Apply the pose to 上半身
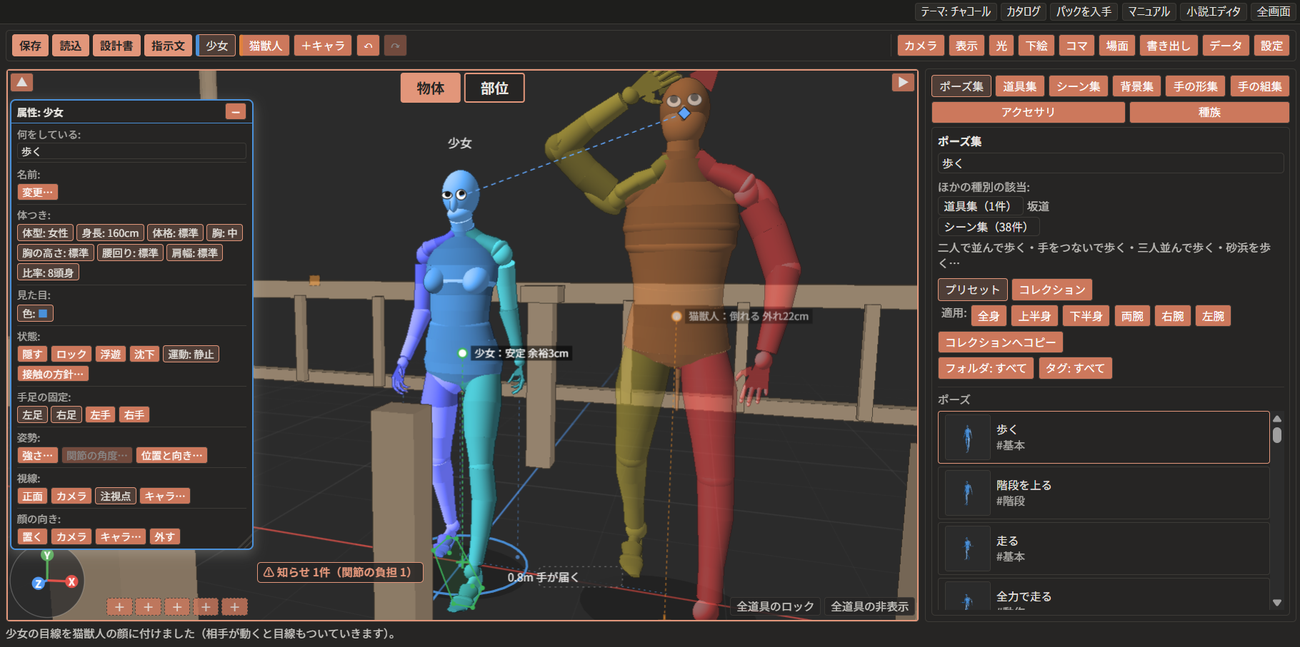The height and width of the screenshot is (647, 1300). [1034, 316]
